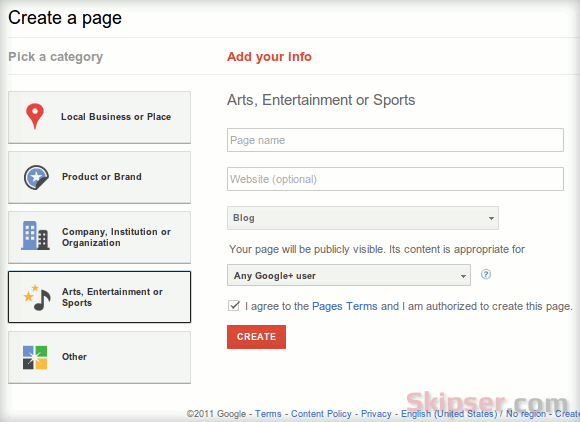580x422 pixels.
Task: Open the Blog subcategory dropdown
Action: pyautogui.click(x=362, y=218)
